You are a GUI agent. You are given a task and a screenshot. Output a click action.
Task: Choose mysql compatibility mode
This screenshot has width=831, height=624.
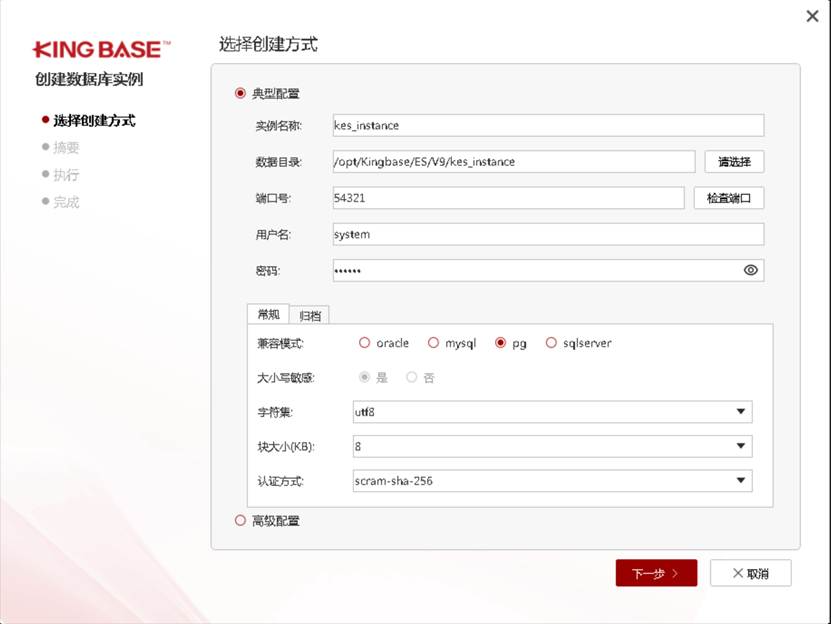(x=434, y=343)
